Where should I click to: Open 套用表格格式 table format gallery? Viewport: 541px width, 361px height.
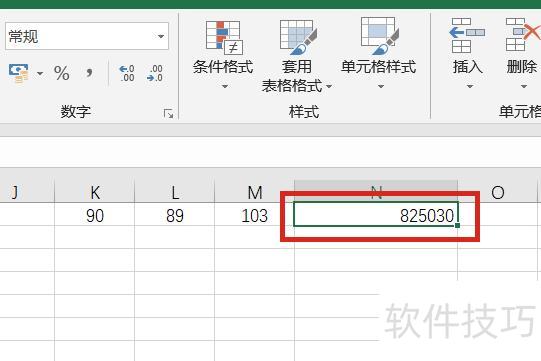297,57
